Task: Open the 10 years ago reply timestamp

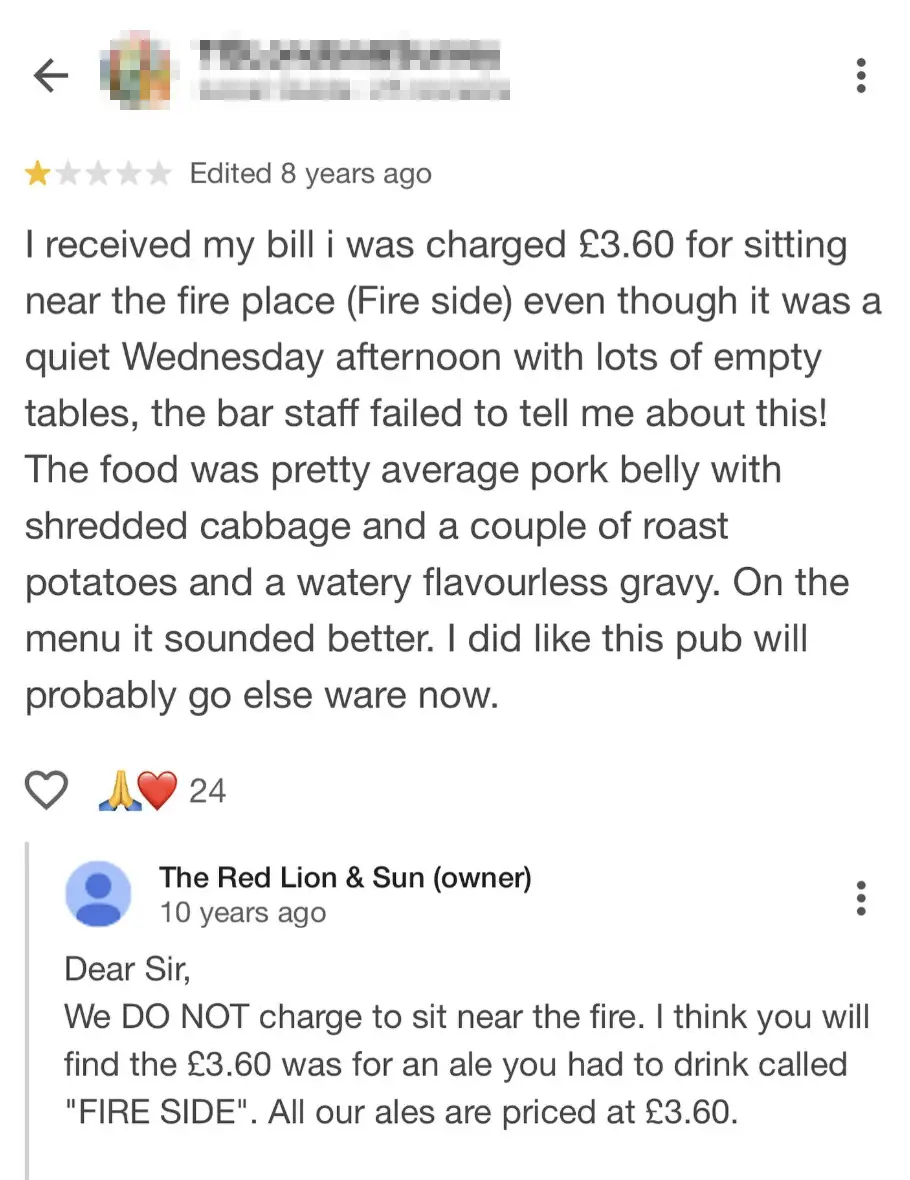Action: [x=241, y=912]
